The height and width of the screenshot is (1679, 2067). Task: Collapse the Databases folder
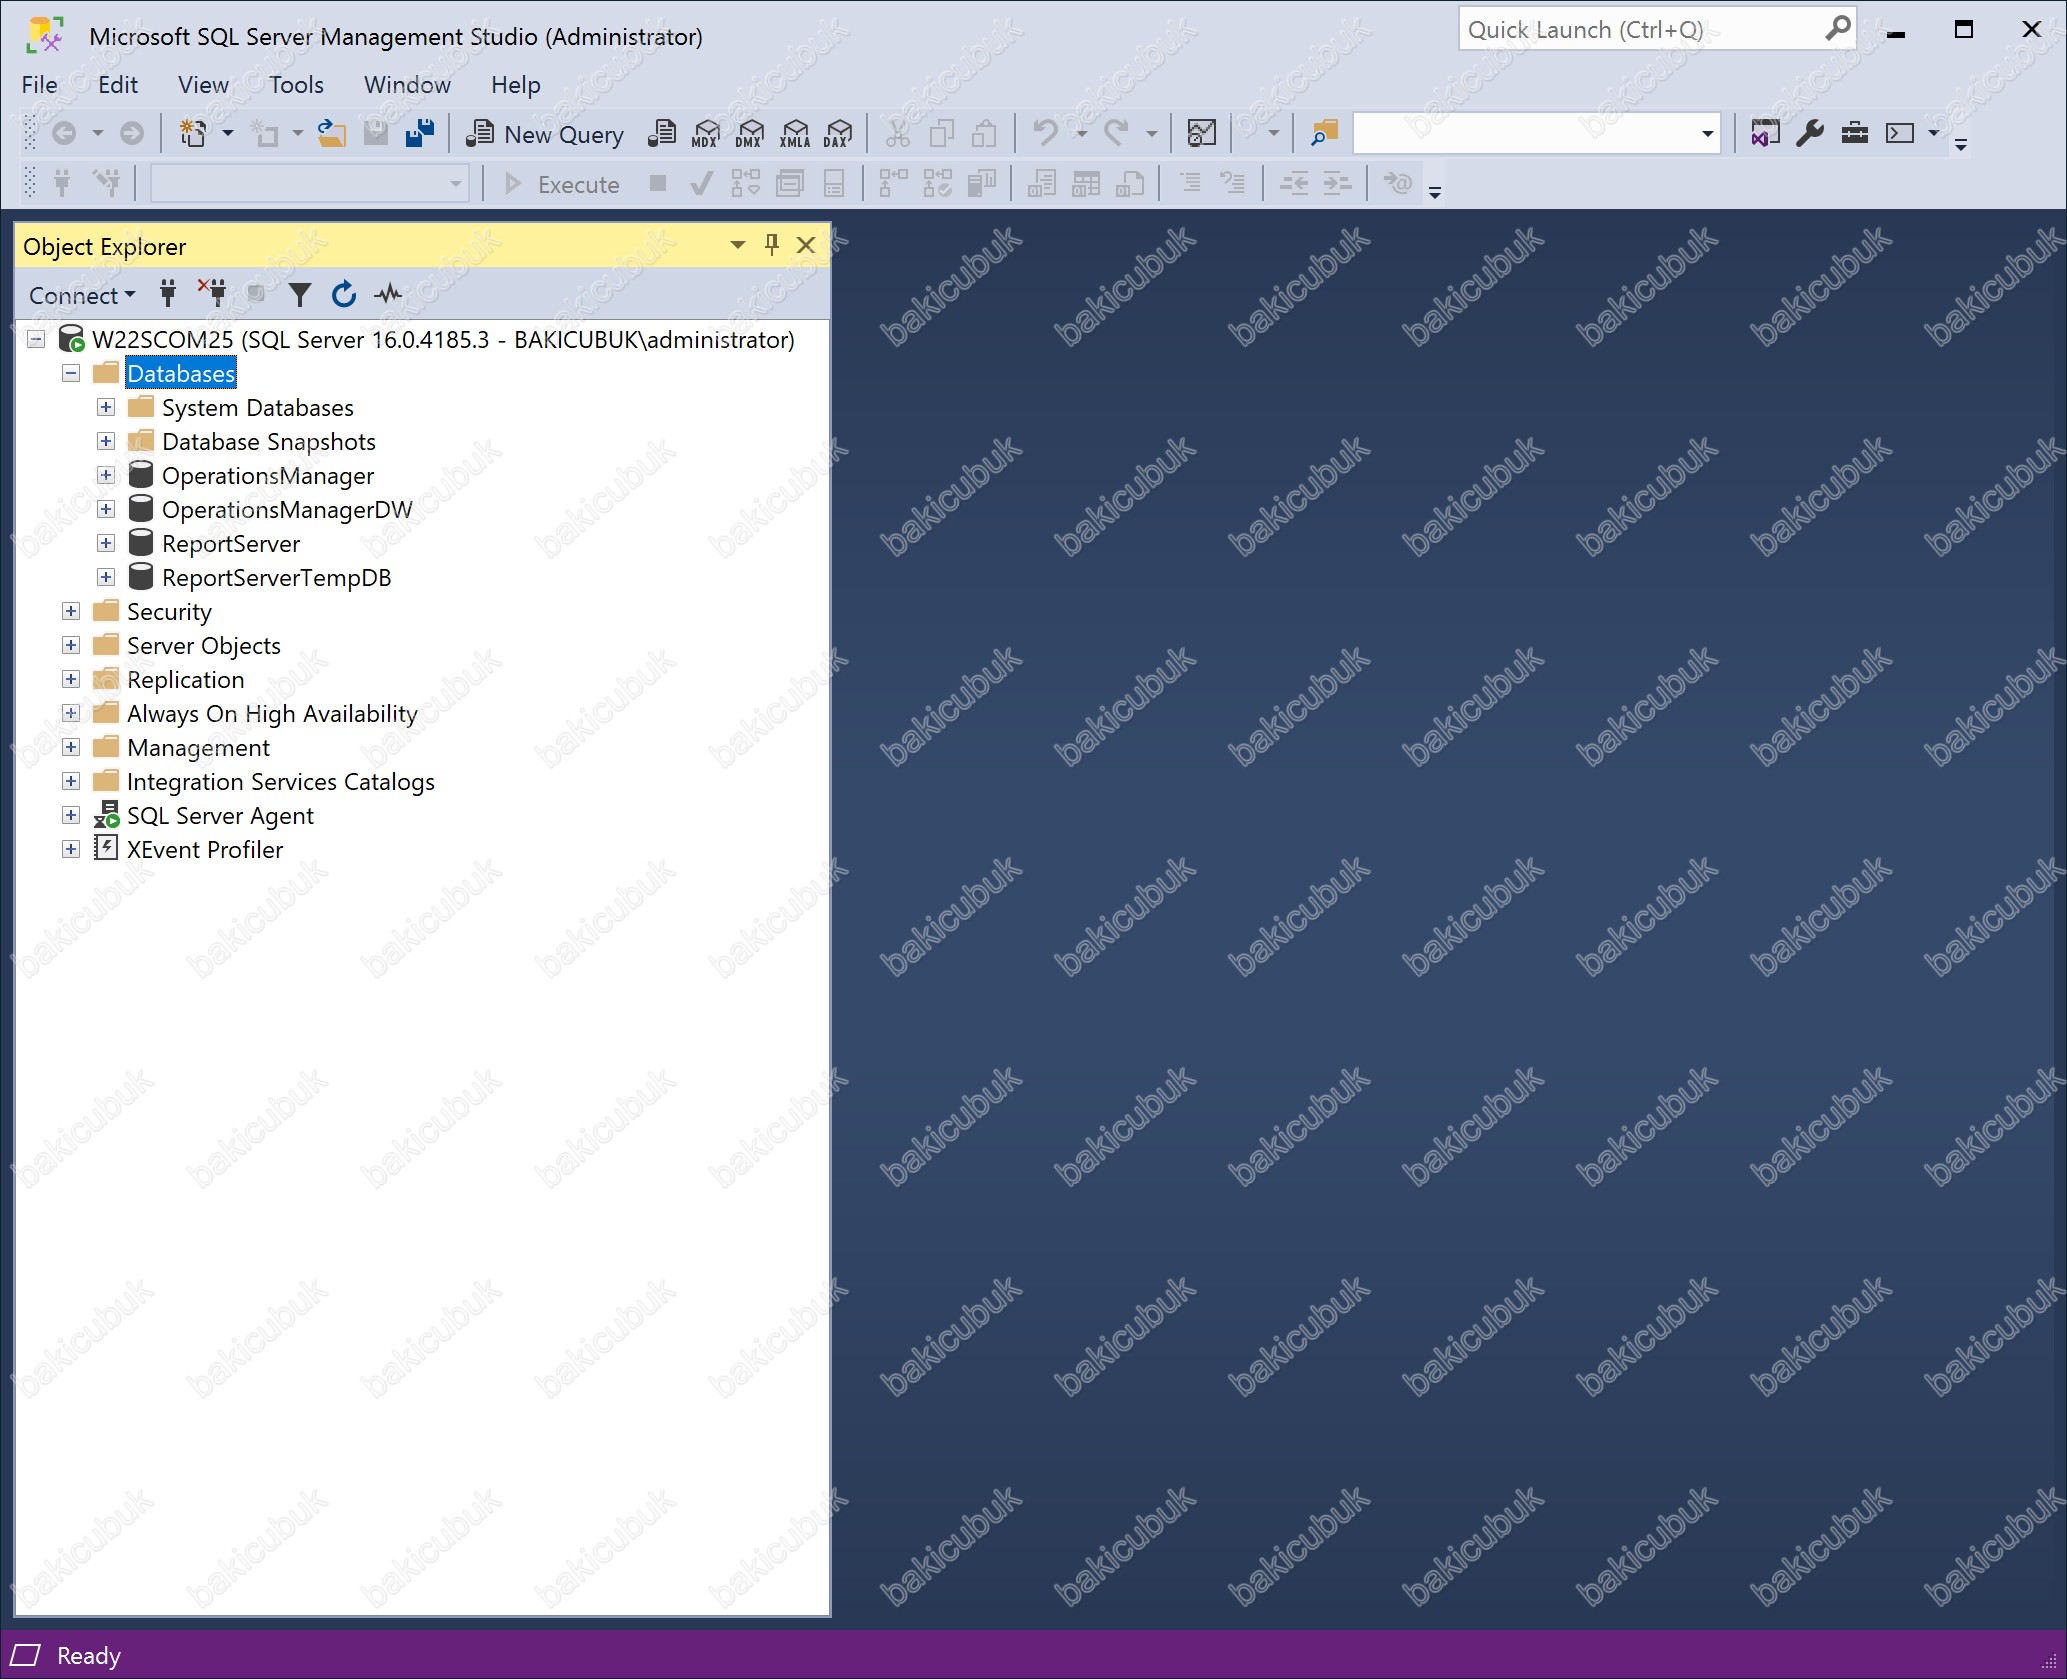[71, 373]
